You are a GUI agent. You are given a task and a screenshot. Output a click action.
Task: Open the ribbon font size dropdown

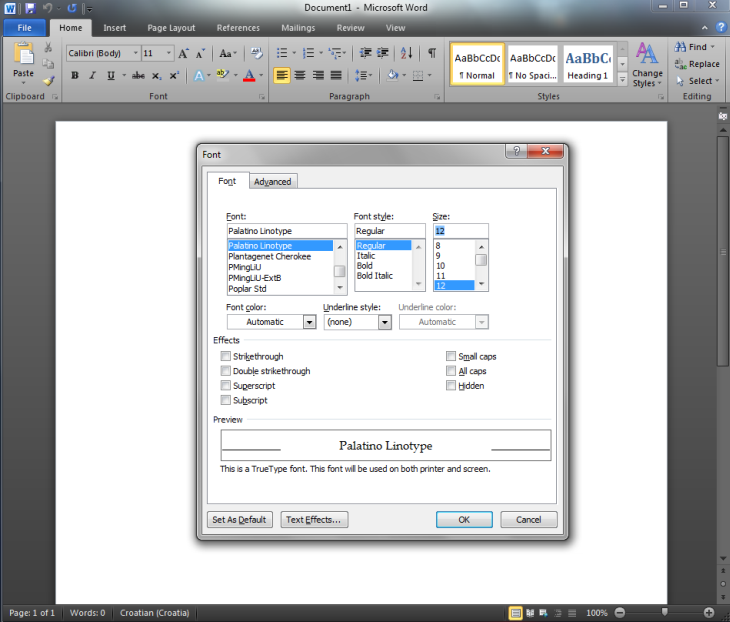pos(168,53)
